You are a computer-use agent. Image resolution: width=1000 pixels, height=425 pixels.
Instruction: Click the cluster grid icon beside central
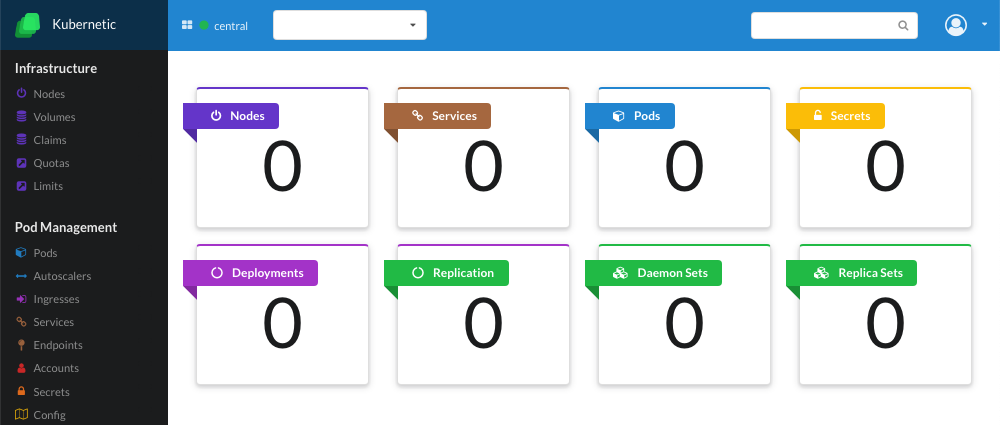[x=187, y=25]
